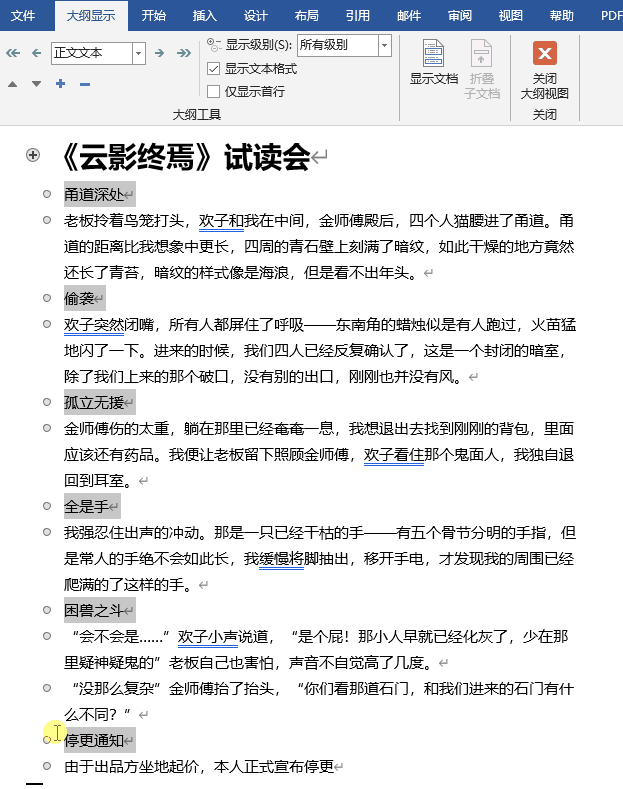This screenshot has width=623, height=789.
Task: Select bullet beside 孤立无援
Action: click(x=47, y=402)
